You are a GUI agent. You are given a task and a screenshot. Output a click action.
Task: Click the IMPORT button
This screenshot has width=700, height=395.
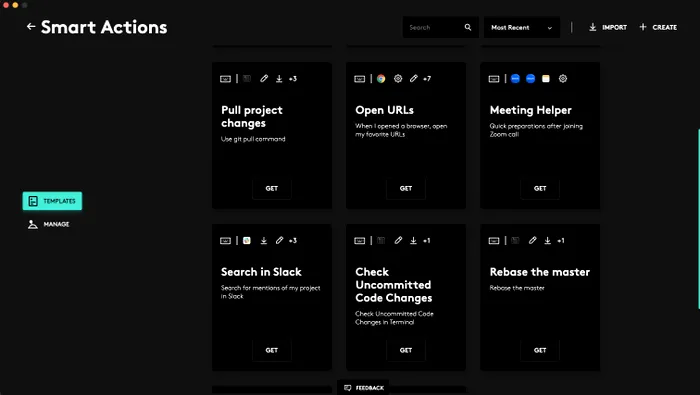tap(608, 27)
